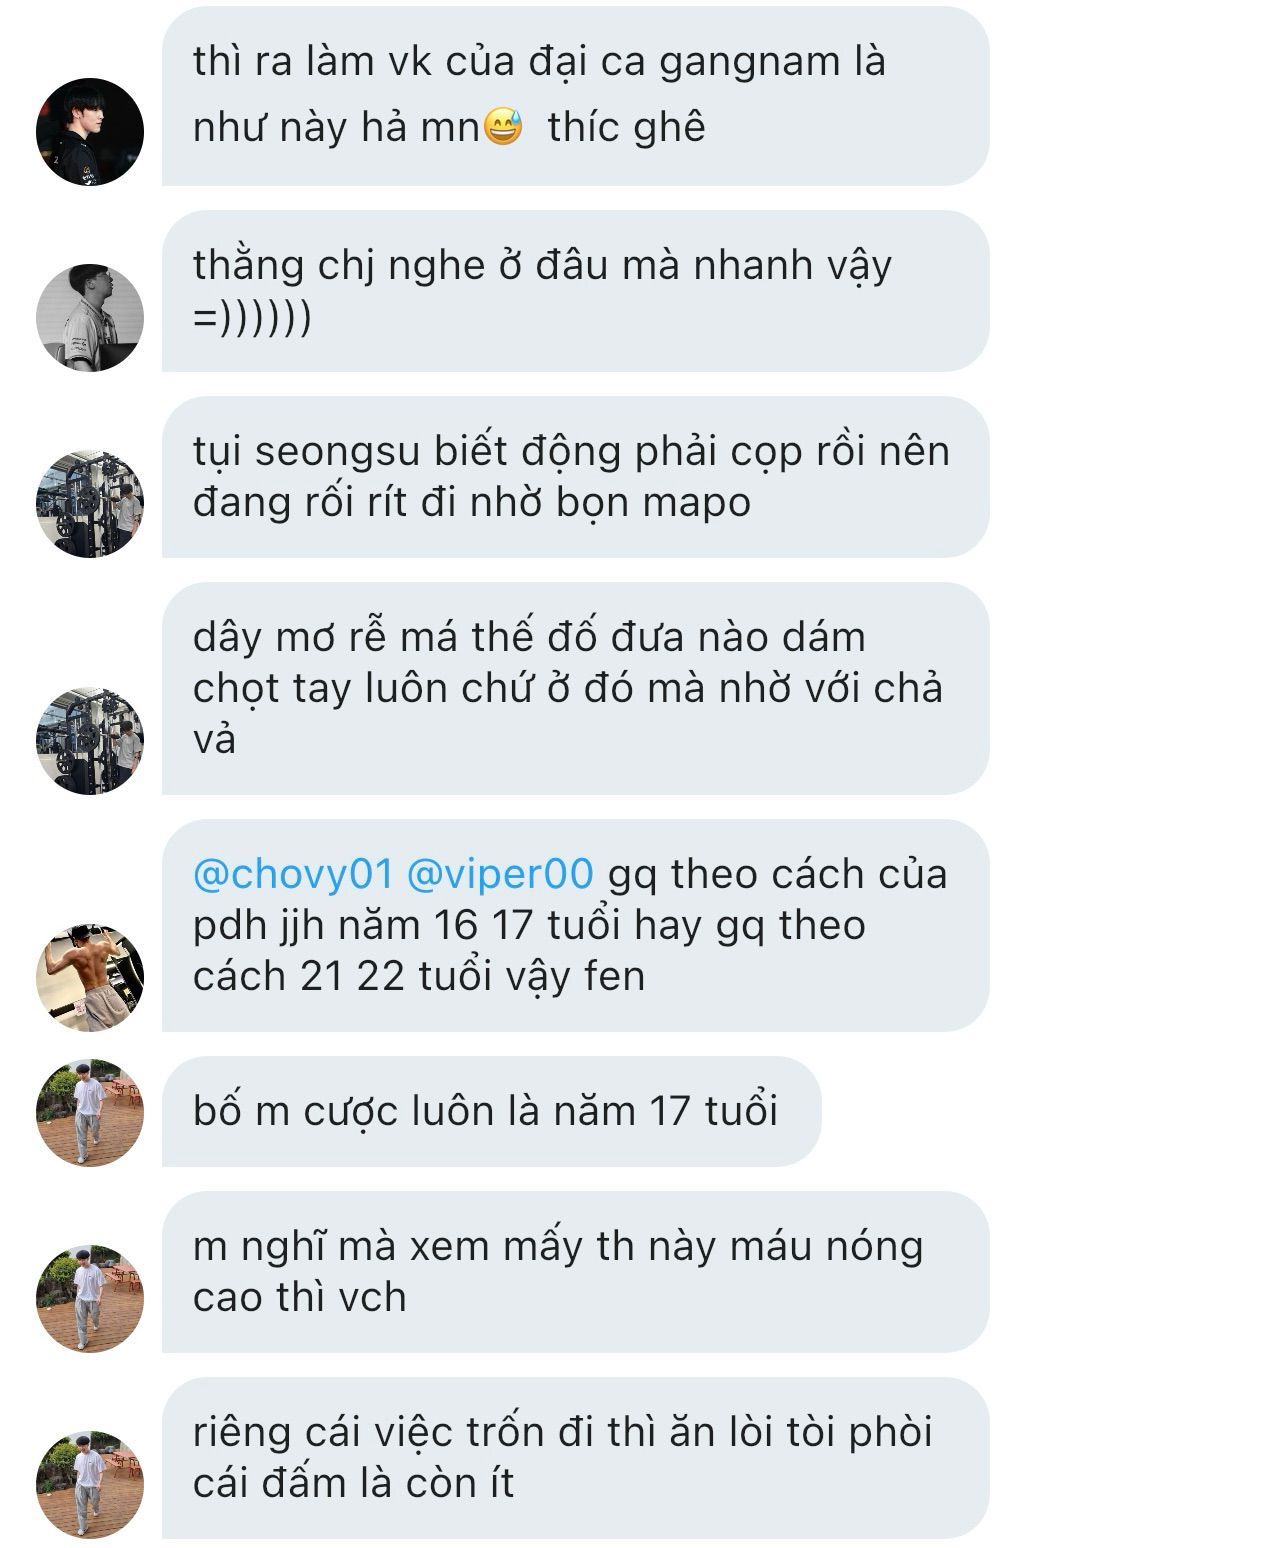Tap the sweat-smile emoji in first message
This screenshot has height=1548, width=1284.
tap(503, 128)
